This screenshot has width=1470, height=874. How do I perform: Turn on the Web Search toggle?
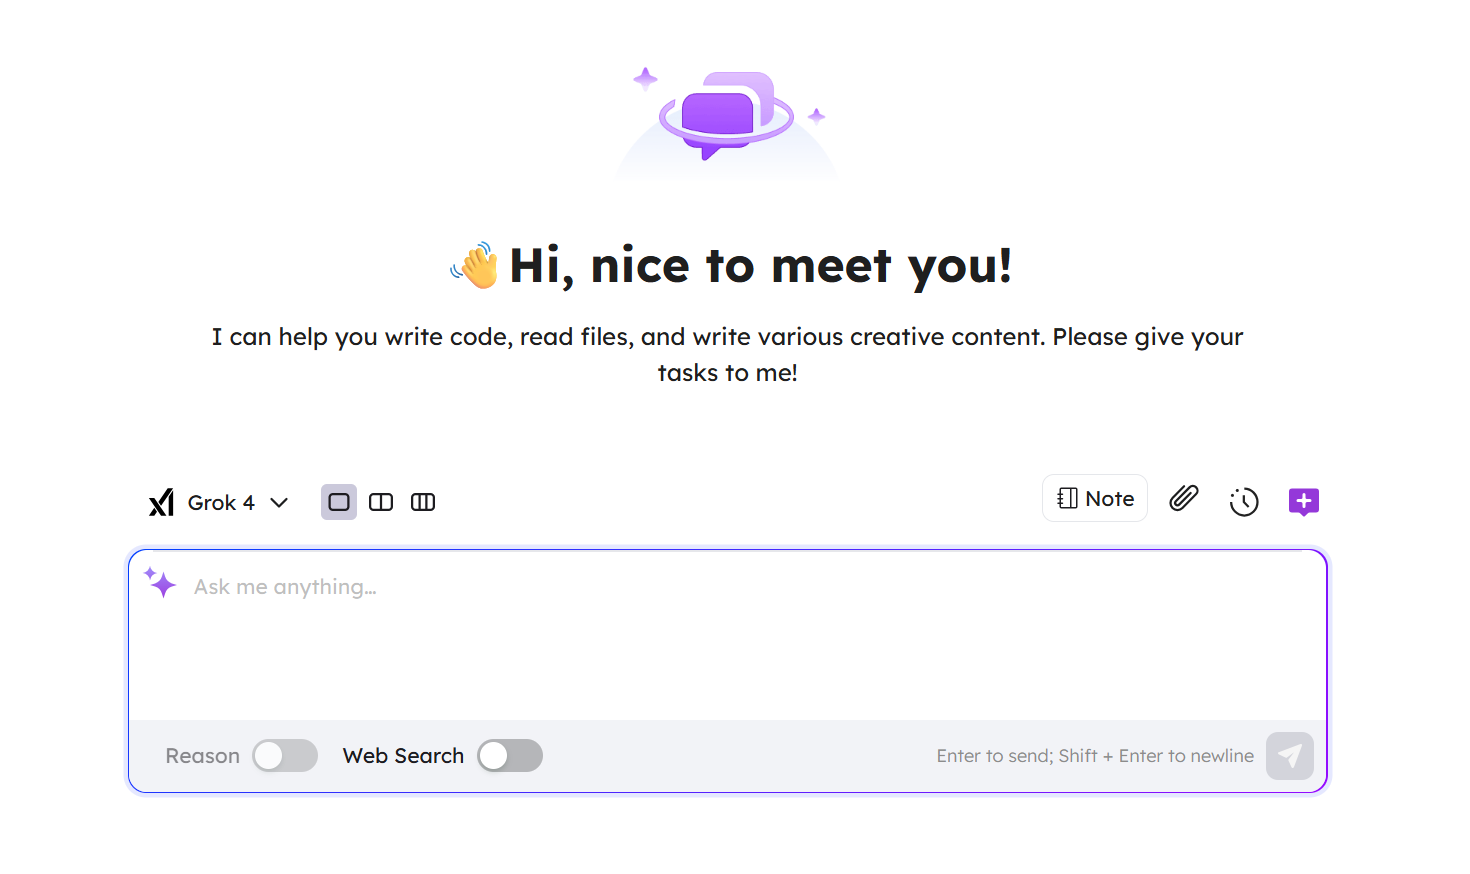(510, 756)
